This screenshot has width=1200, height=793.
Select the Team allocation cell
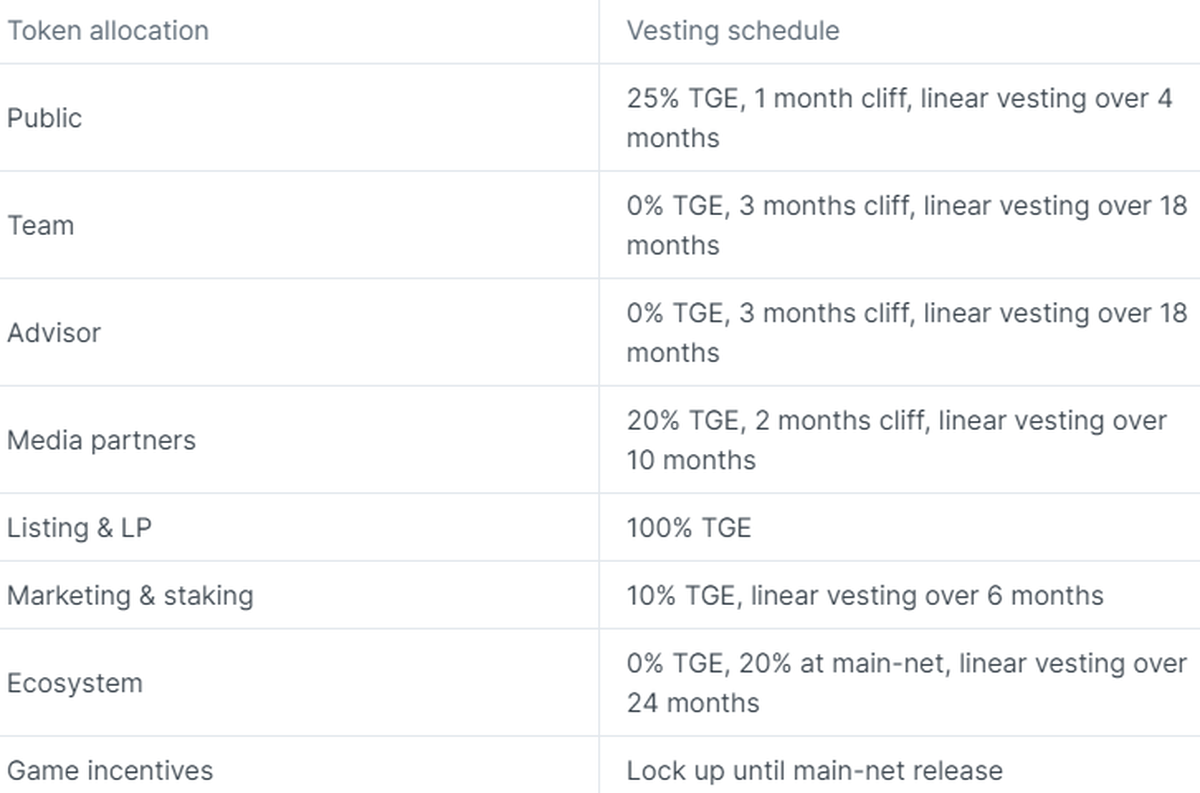click(x=41, y=225)
